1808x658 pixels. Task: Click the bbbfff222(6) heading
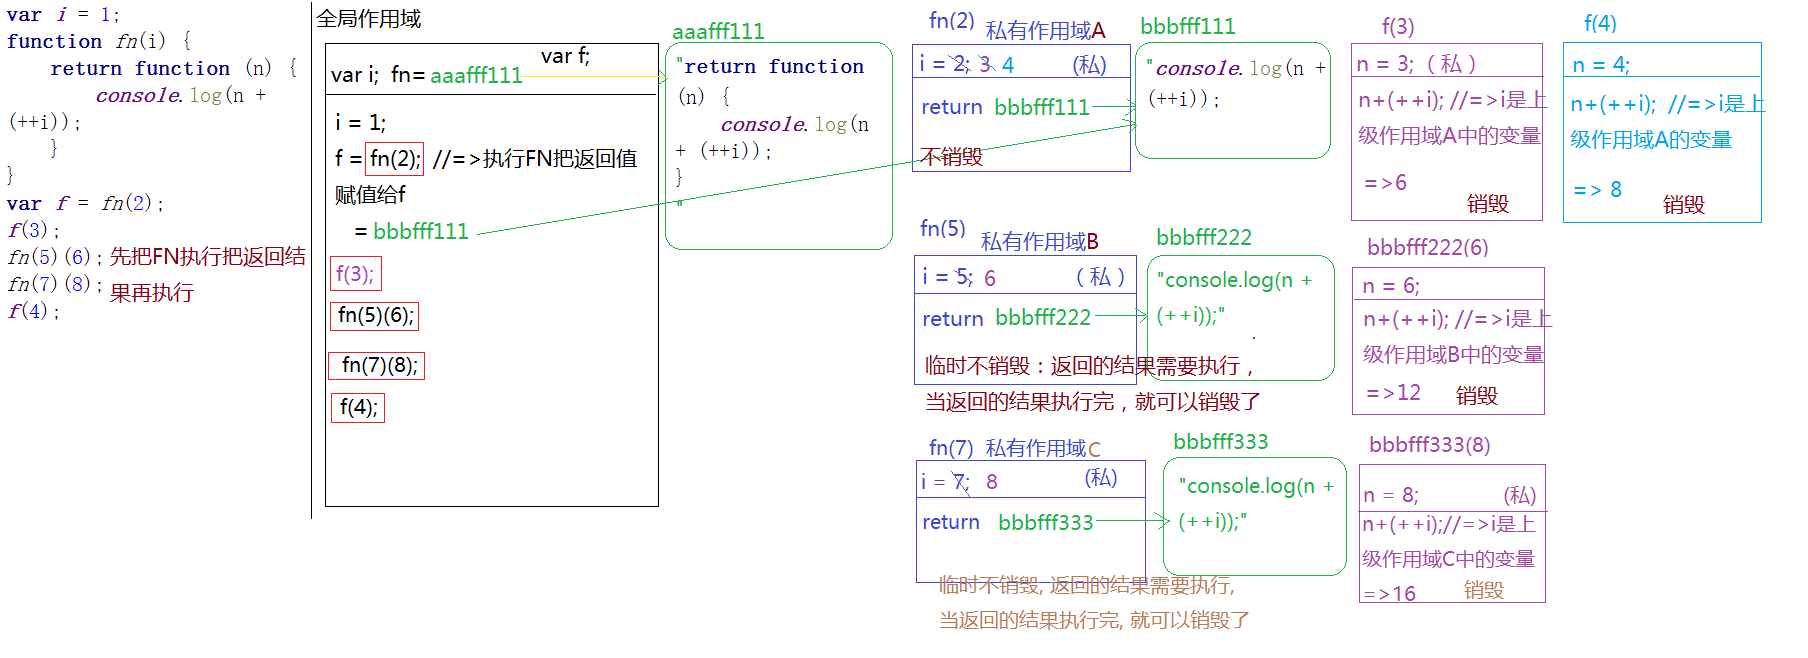tap(1427, 248)
